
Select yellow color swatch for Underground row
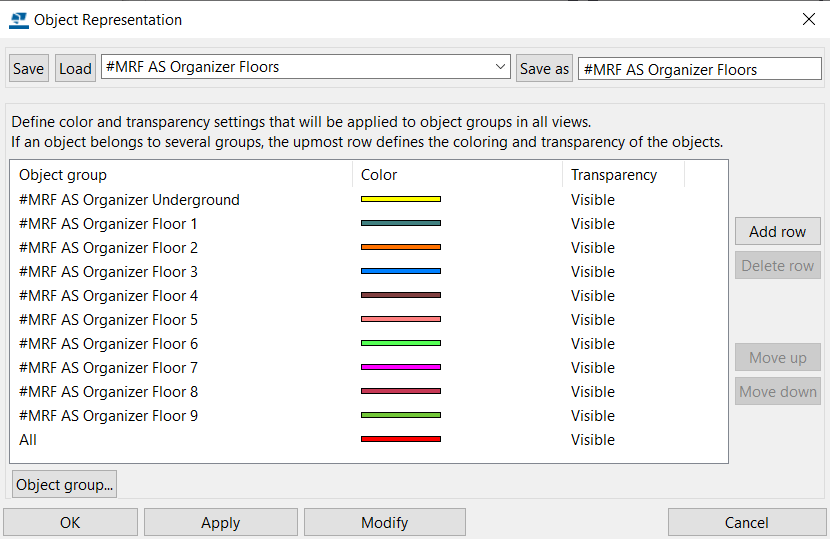coord(401,200)
